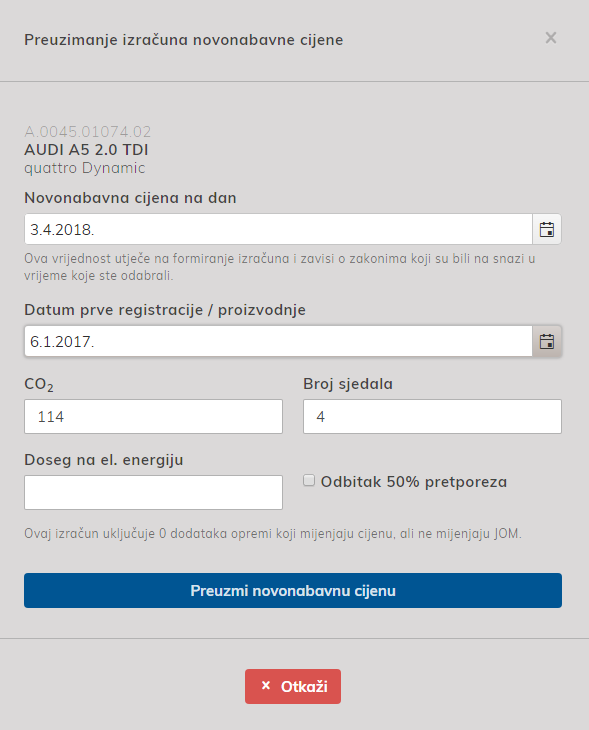Focus the date field showing 6.1.2017.
This screenshot has width=589, height=730.
(278, 341)
